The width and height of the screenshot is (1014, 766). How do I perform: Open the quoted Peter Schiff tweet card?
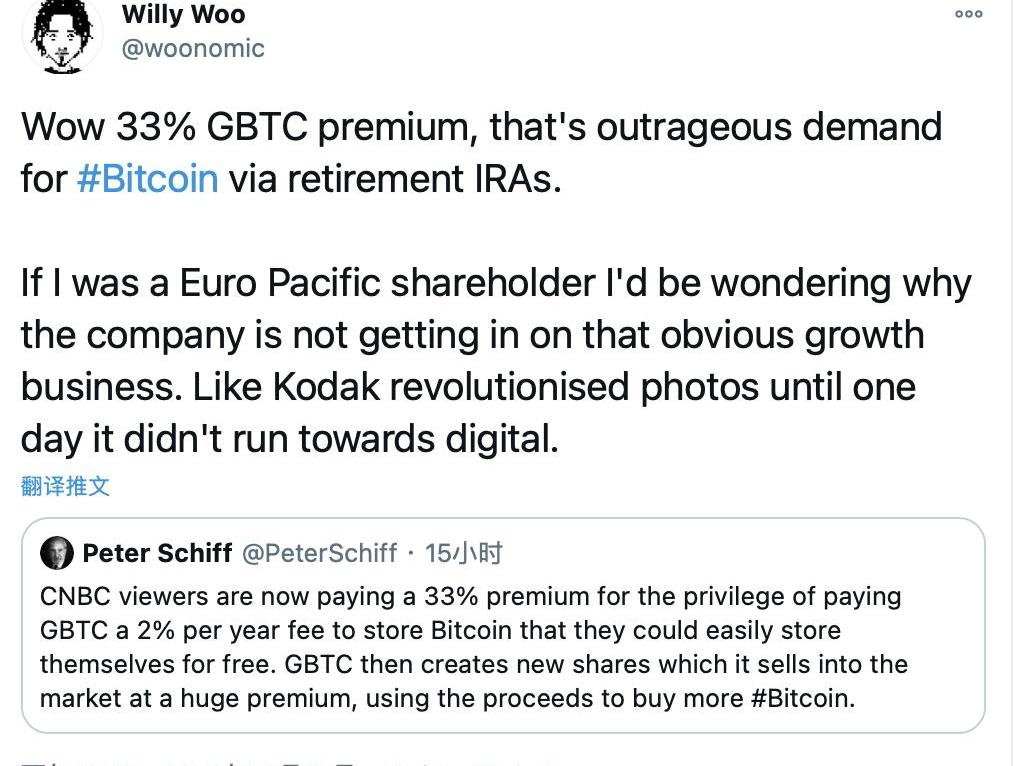(x=503, y=640)
